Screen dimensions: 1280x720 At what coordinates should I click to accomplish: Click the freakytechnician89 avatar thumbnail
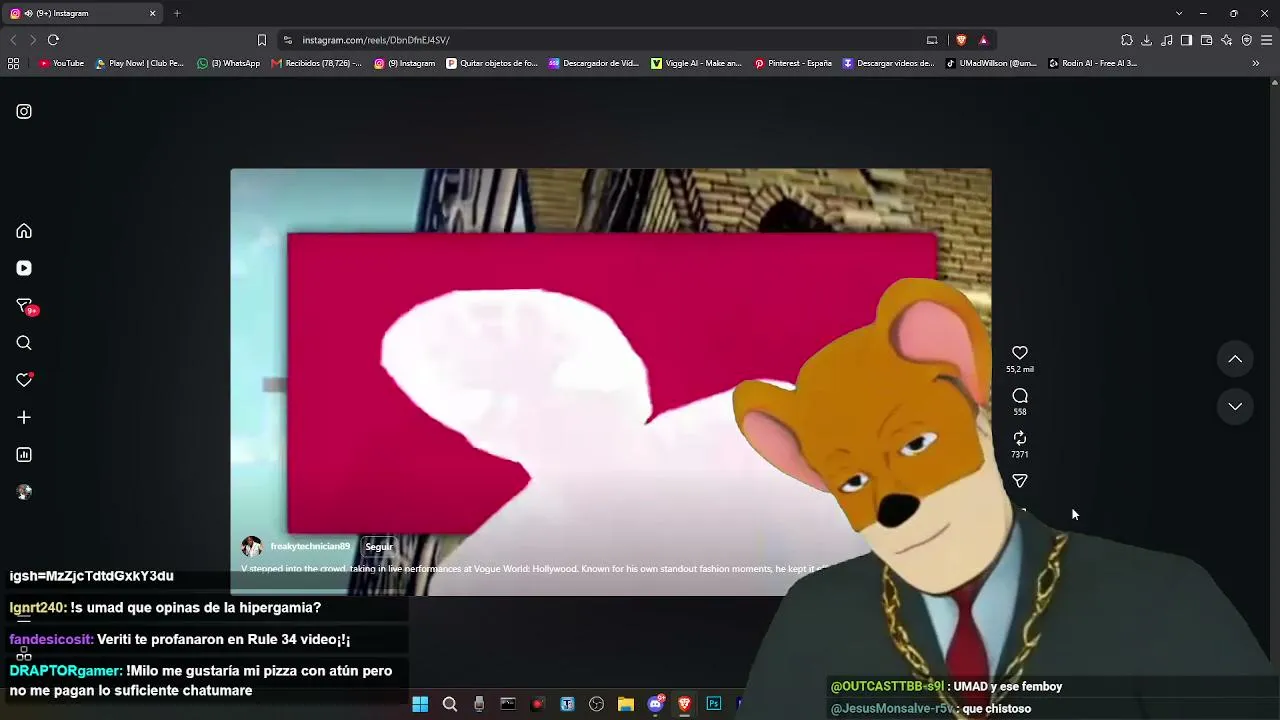click(252, 546)
